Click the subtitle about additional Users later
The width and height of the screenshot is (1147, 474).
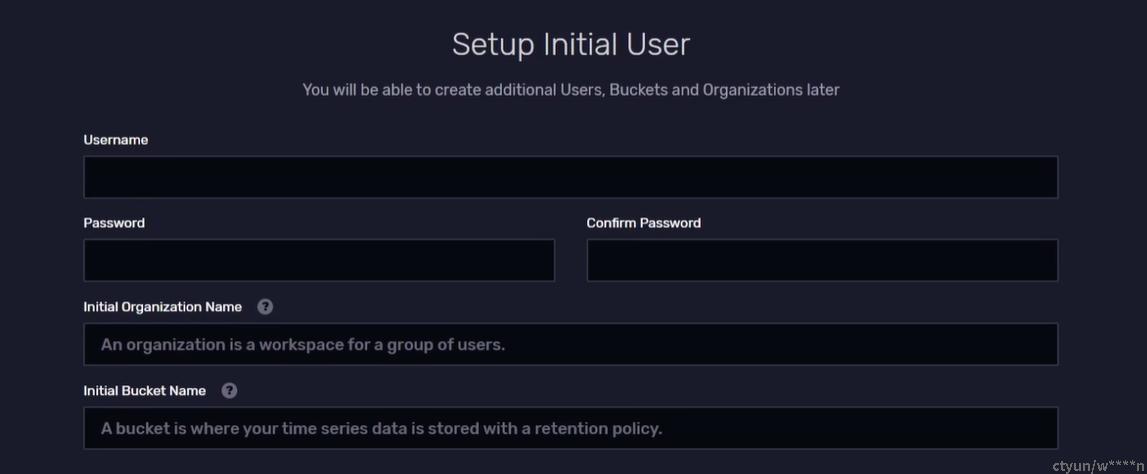571,90
